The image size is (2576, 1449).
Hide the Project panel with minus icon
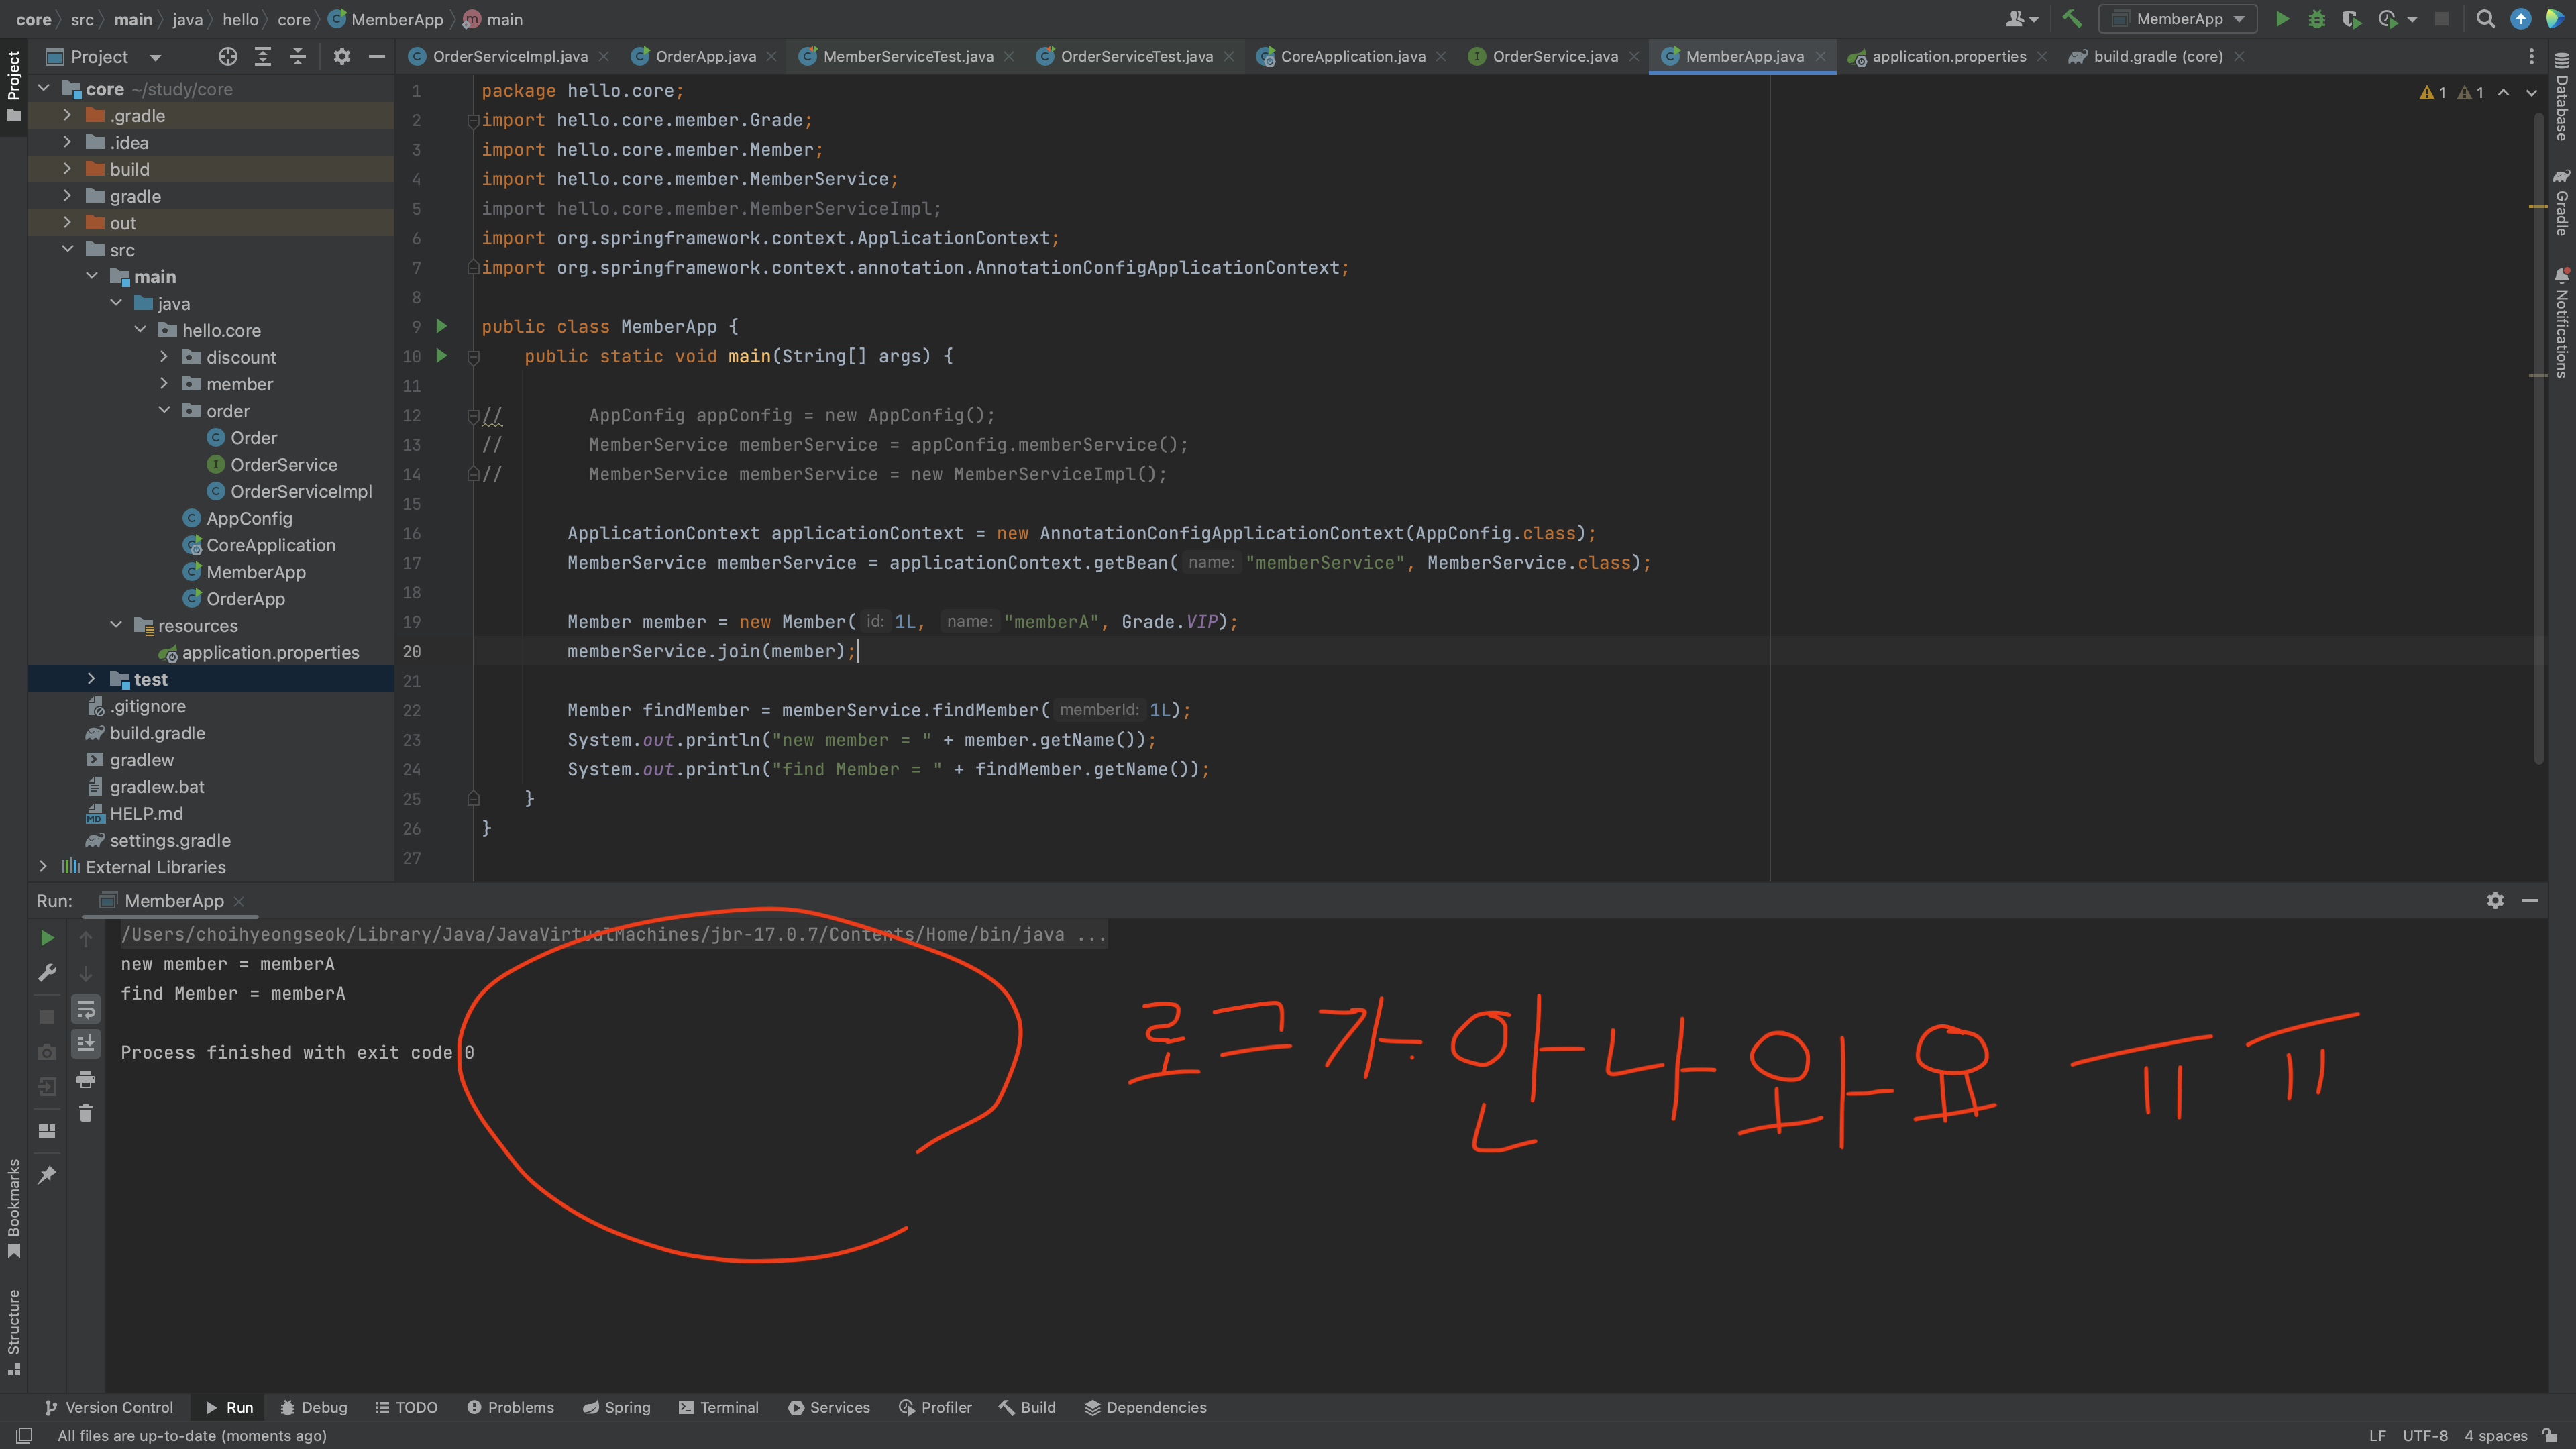[377, 57]
